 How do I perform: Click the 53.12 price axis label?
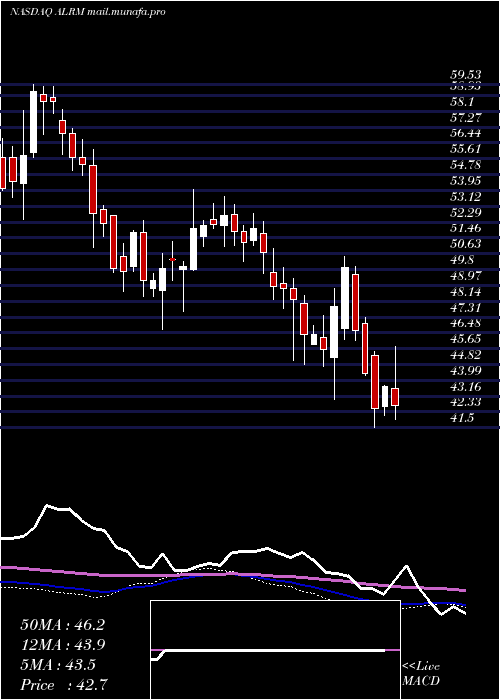466,197
